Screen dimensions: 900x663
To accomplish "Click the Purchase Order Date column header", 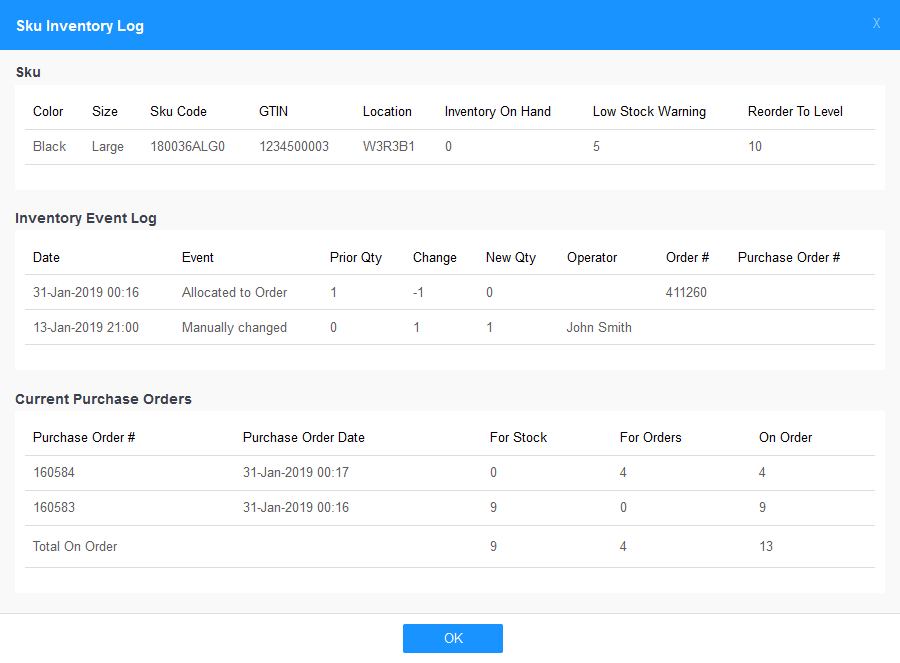I will click(303, 438).
